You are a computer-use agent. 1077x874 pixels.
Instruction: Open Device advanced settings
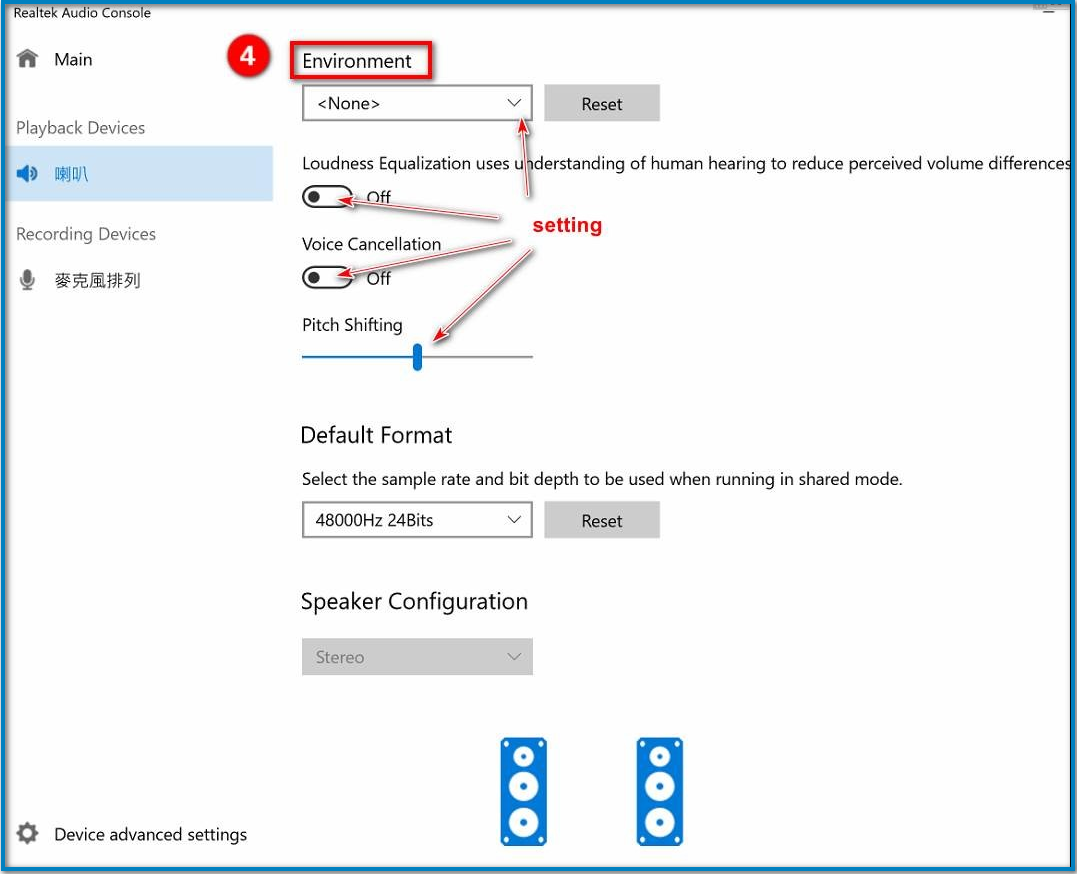pos(150,834)
